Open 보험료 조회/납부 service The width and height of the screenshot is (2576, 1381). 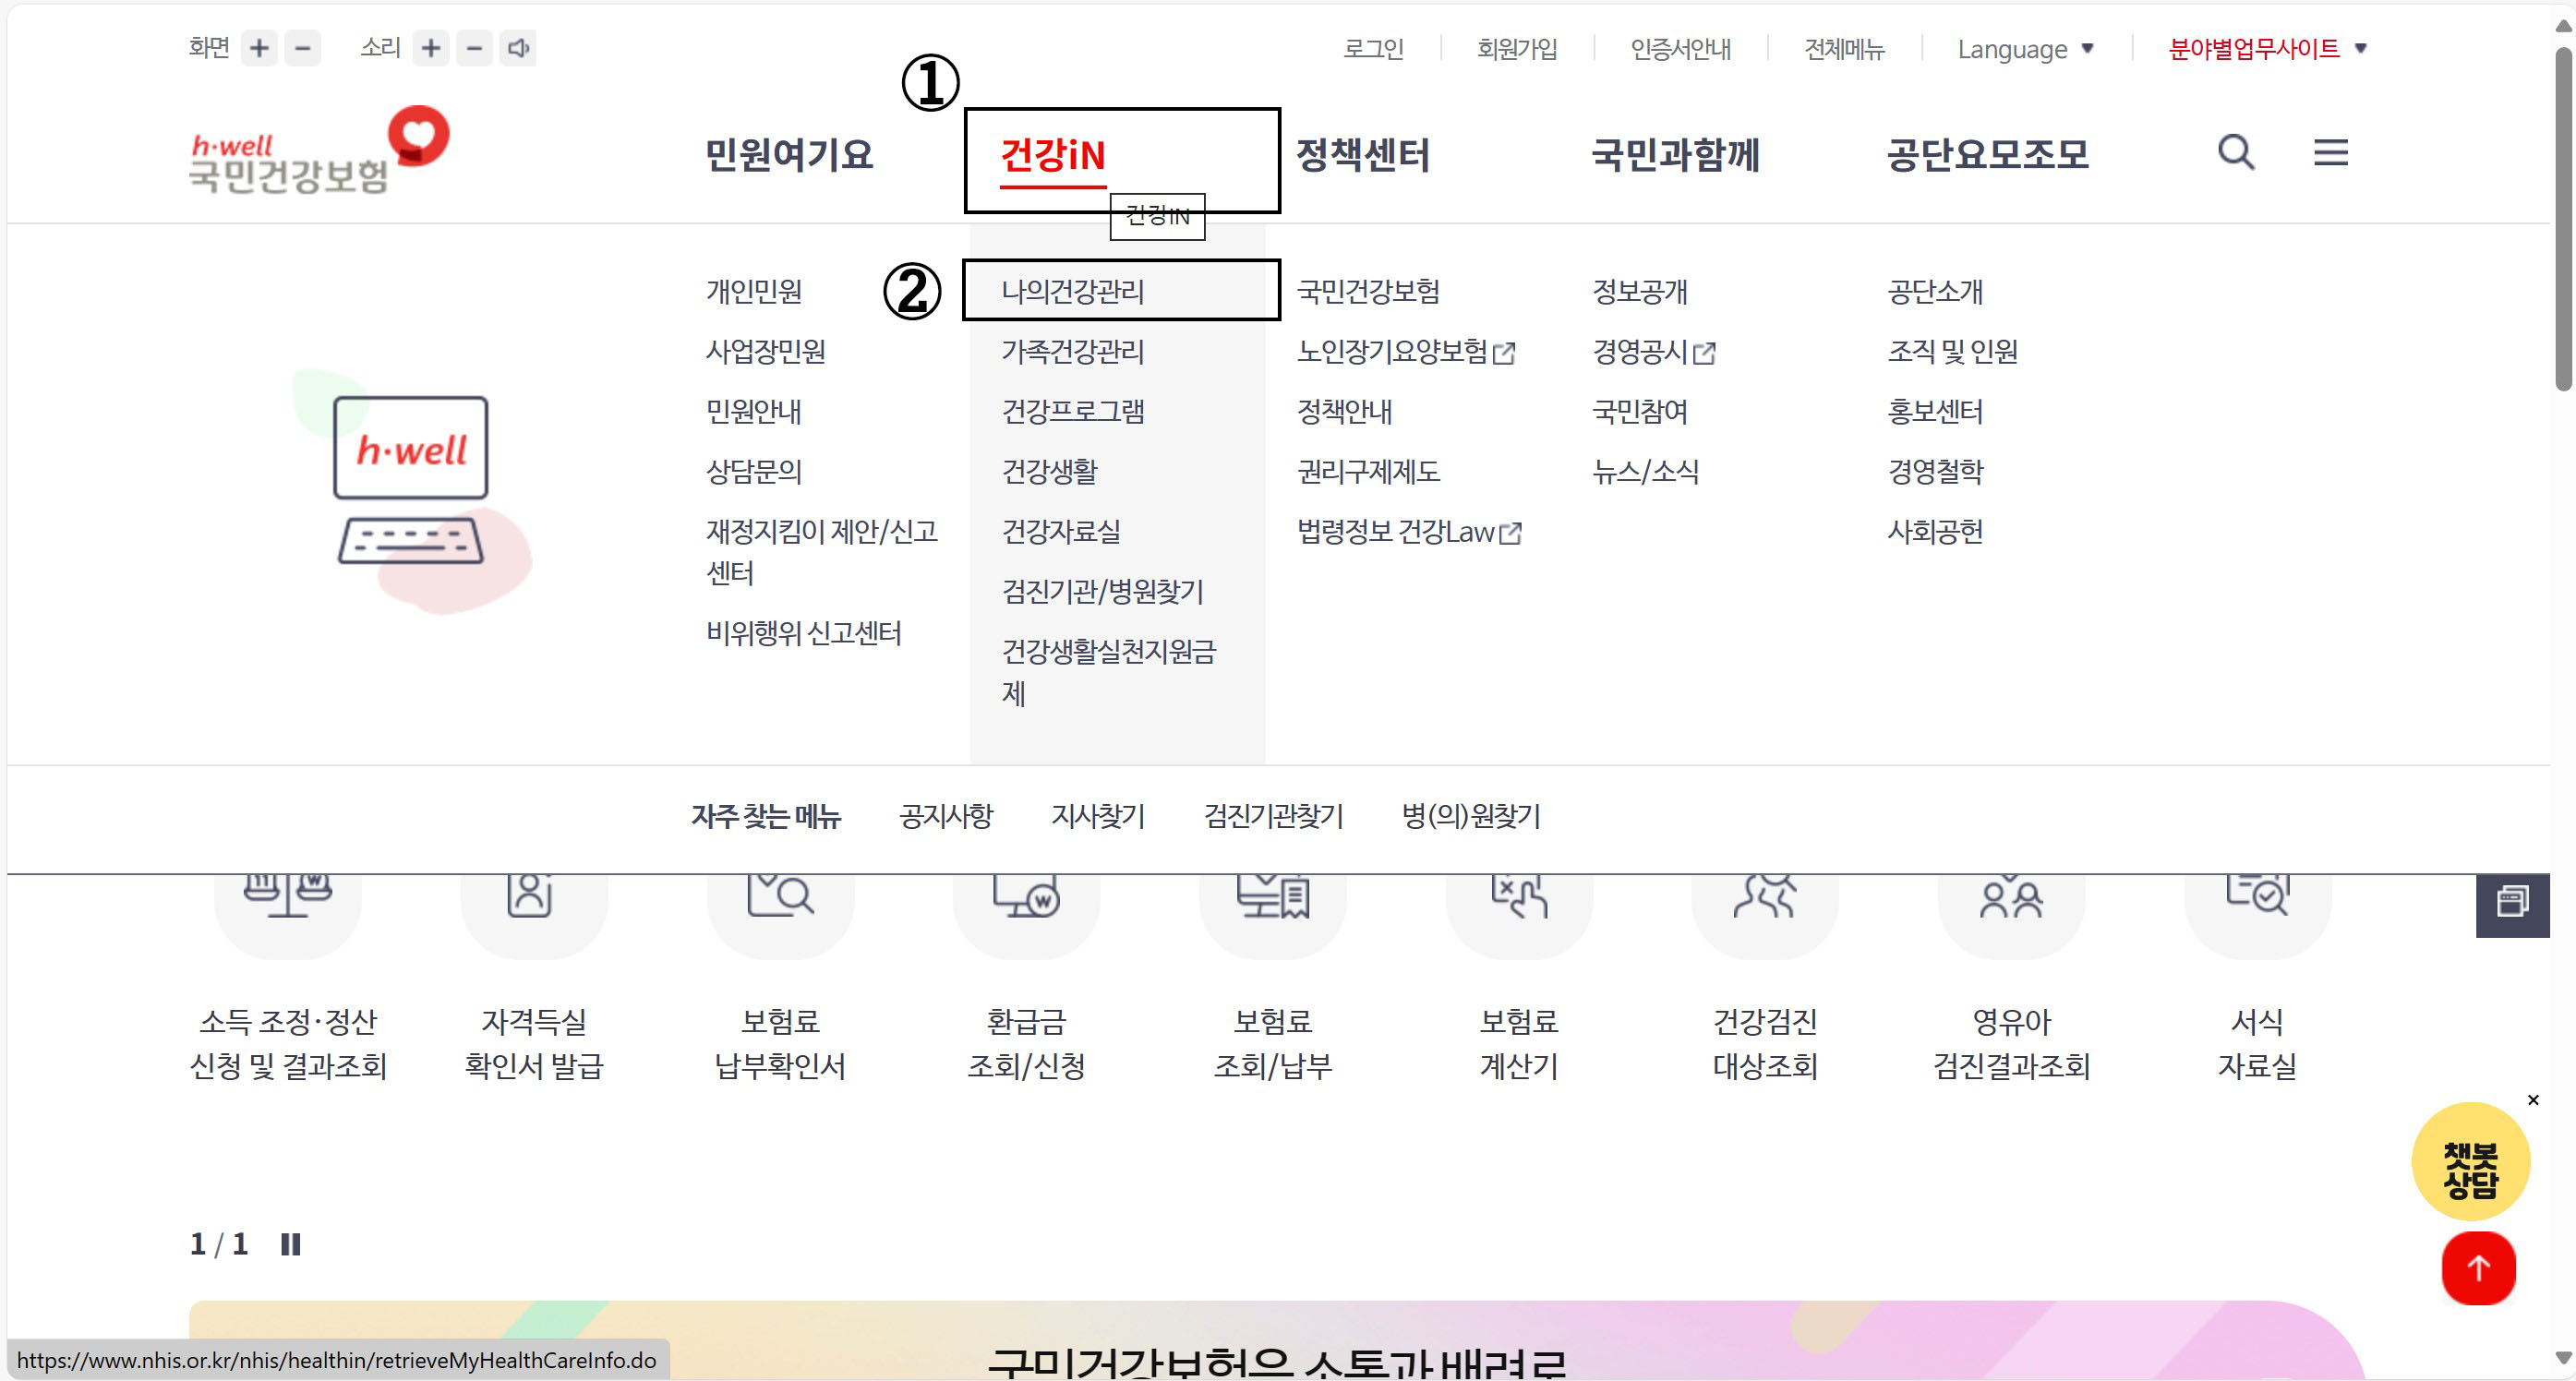(1273, 980)
